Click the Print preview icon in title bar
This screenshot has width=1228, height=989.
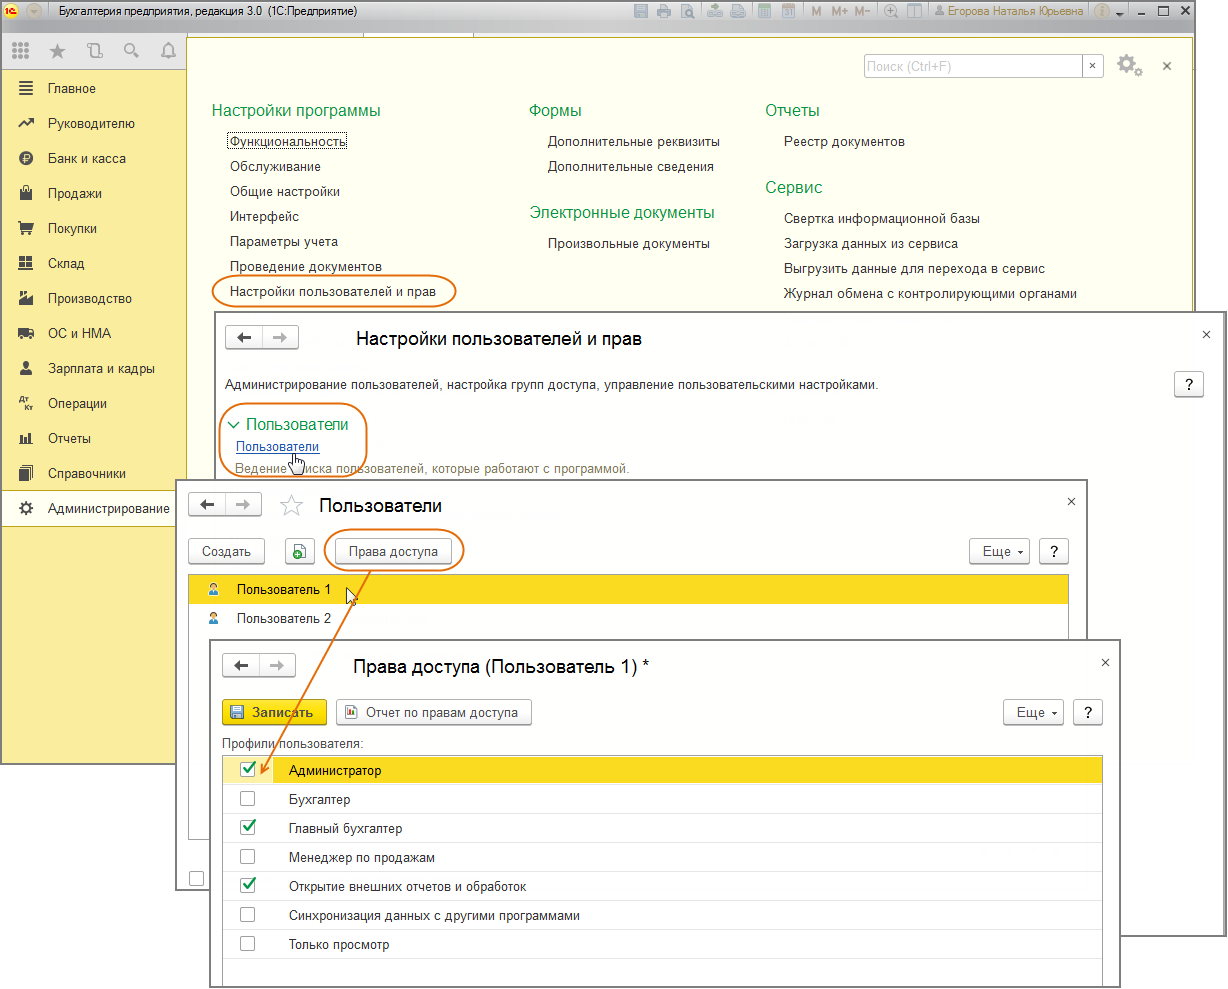click(688, 11)
